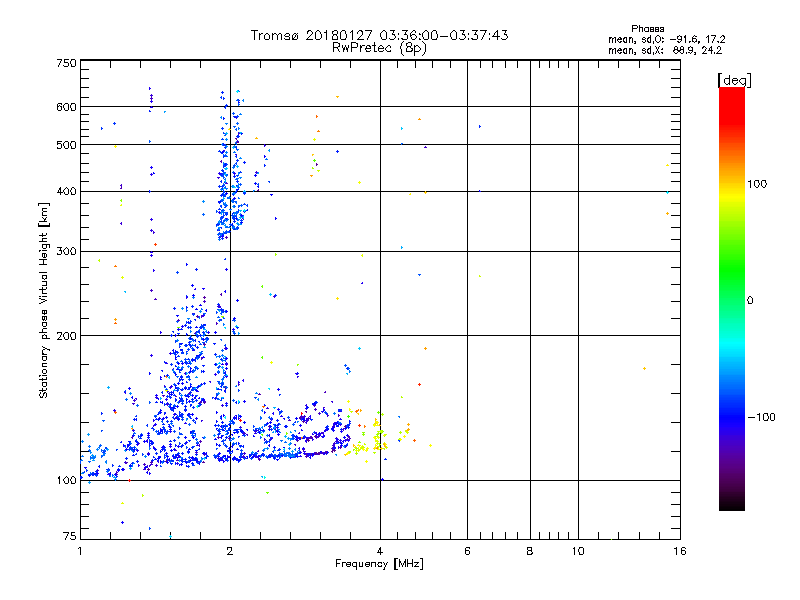Click the y-axis '600' tick label
The width and height of the screenshot is (800, 600).
pyautogui.click(x=66, y=107)
